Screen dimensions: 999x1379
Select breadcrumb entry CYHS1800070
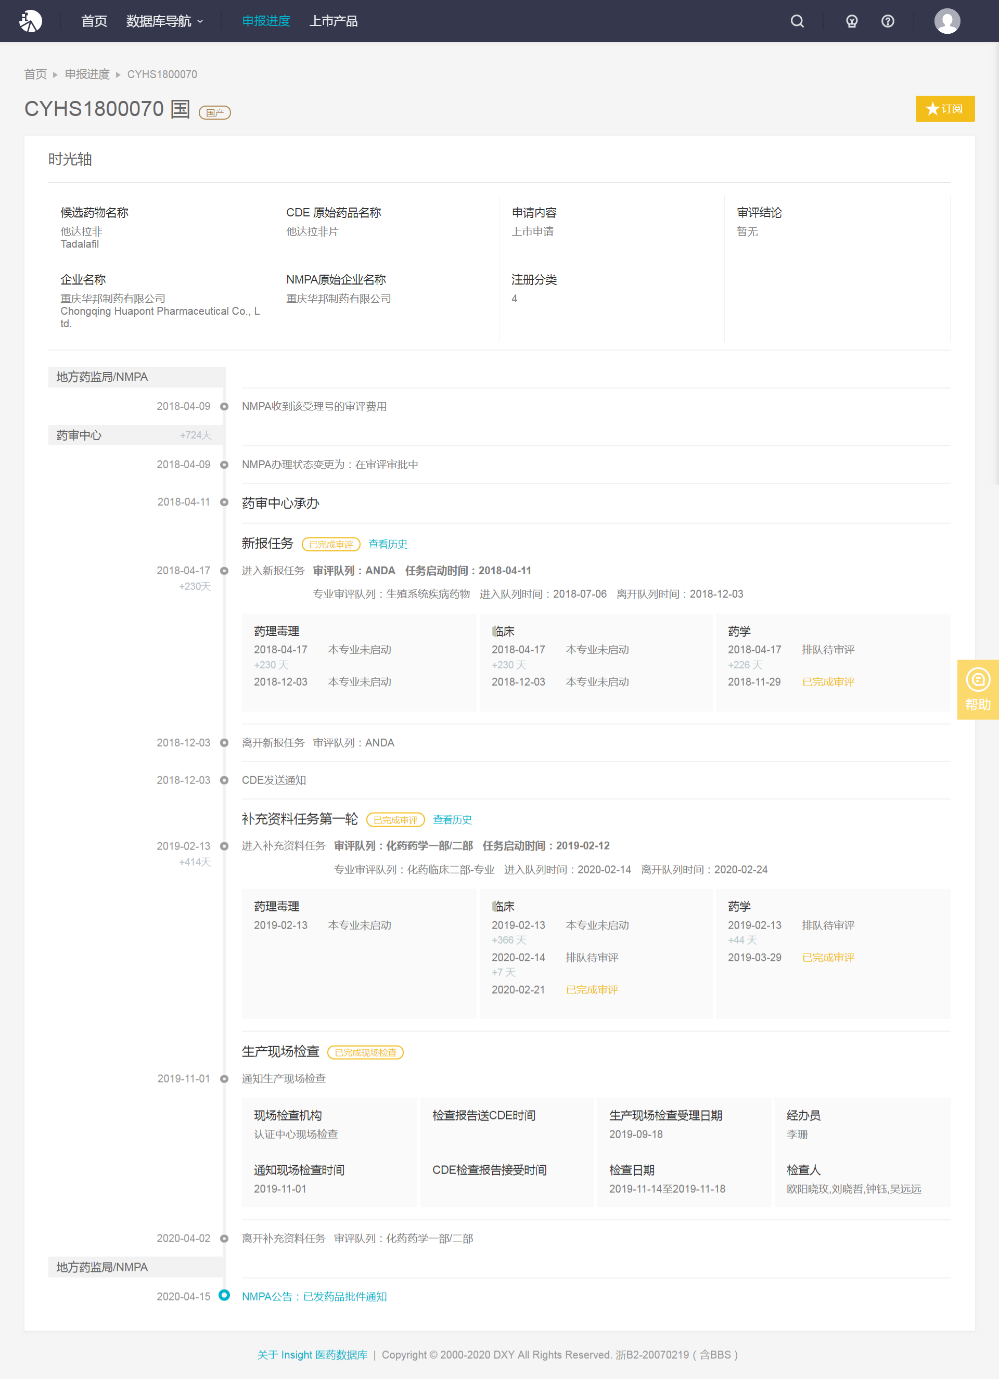pyautogui.click(x=162, y=74)
